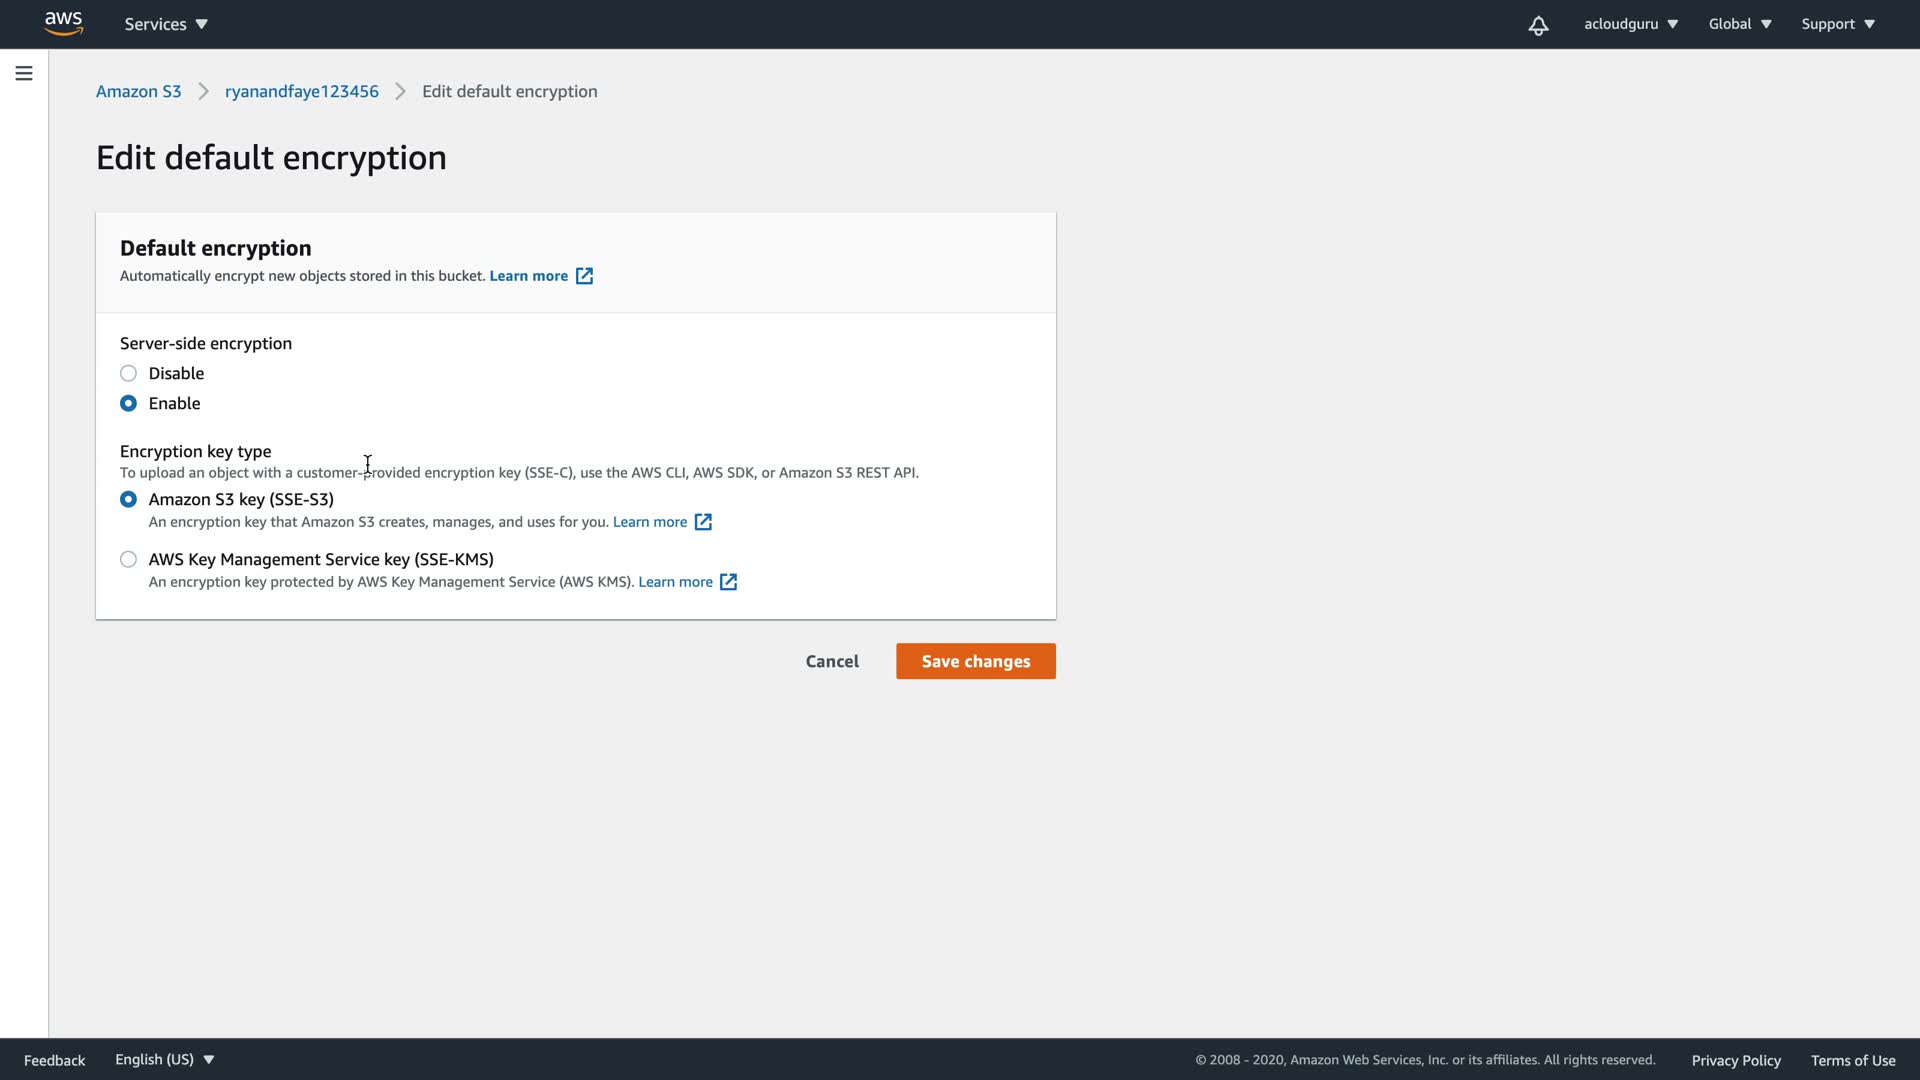Expand the Services dropdown menu
The height and width of the screenshot is (1080, 1920).
click(166, 24)
